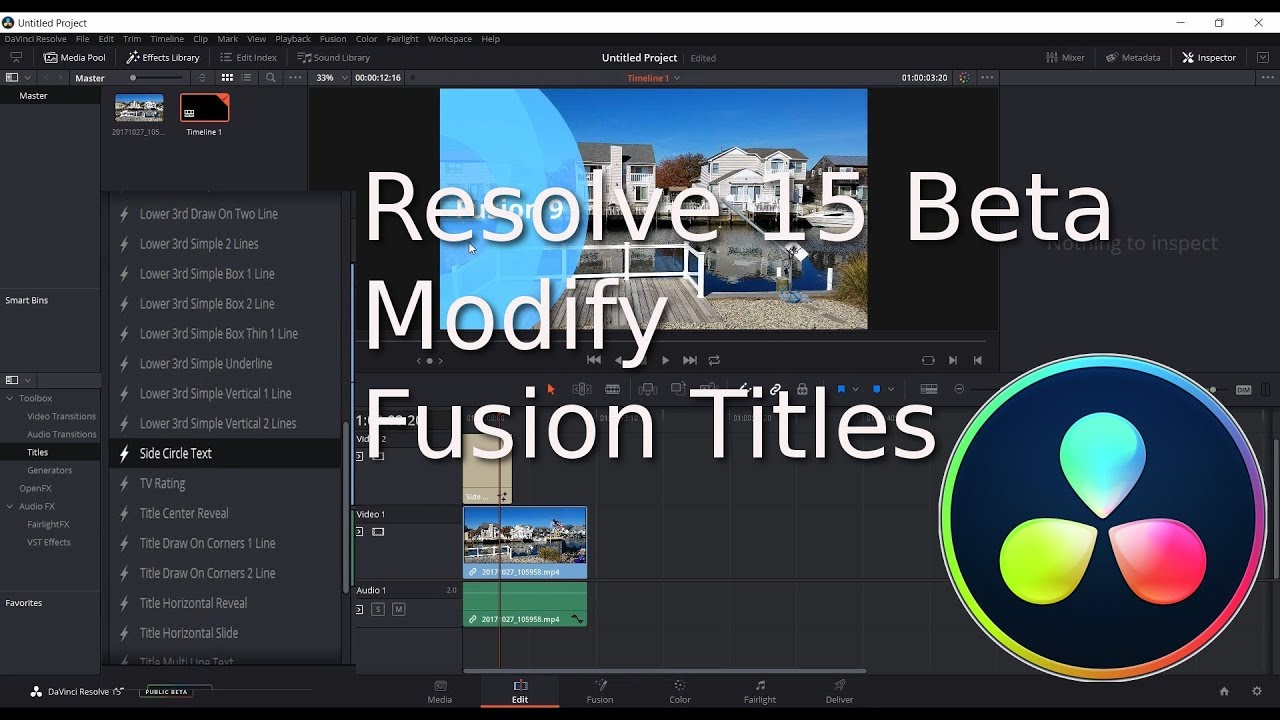The image size is (1280, 720).
Task: Open the File menu
Action: [83, 39]
